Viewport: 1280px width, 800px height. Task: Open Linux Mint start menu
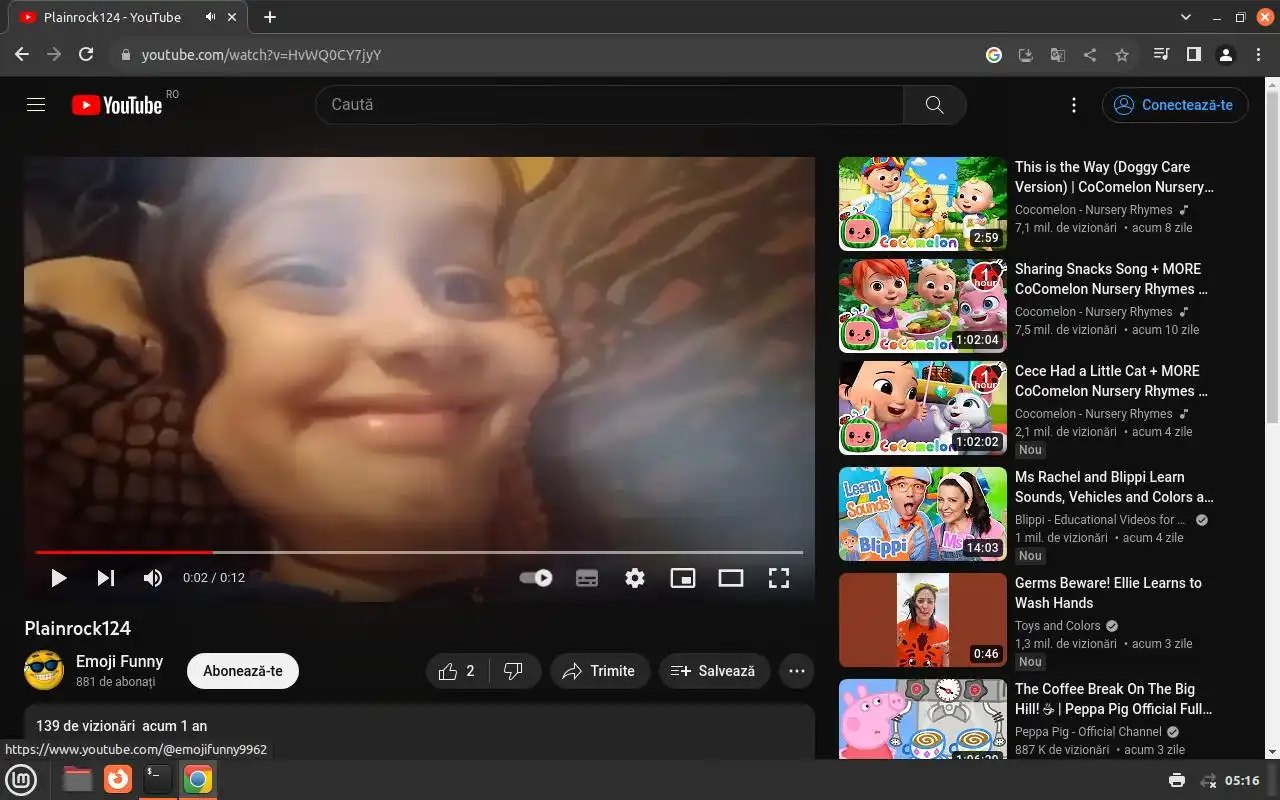(22, 780)
